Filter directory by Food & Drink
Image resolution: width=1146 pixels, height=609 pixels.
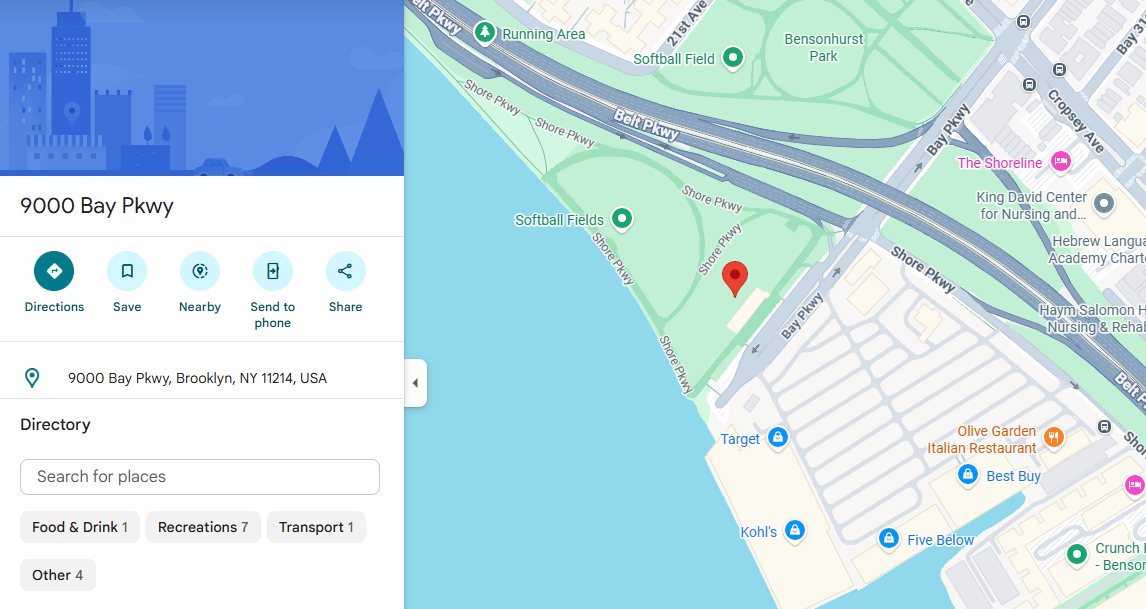coord(80,527)
